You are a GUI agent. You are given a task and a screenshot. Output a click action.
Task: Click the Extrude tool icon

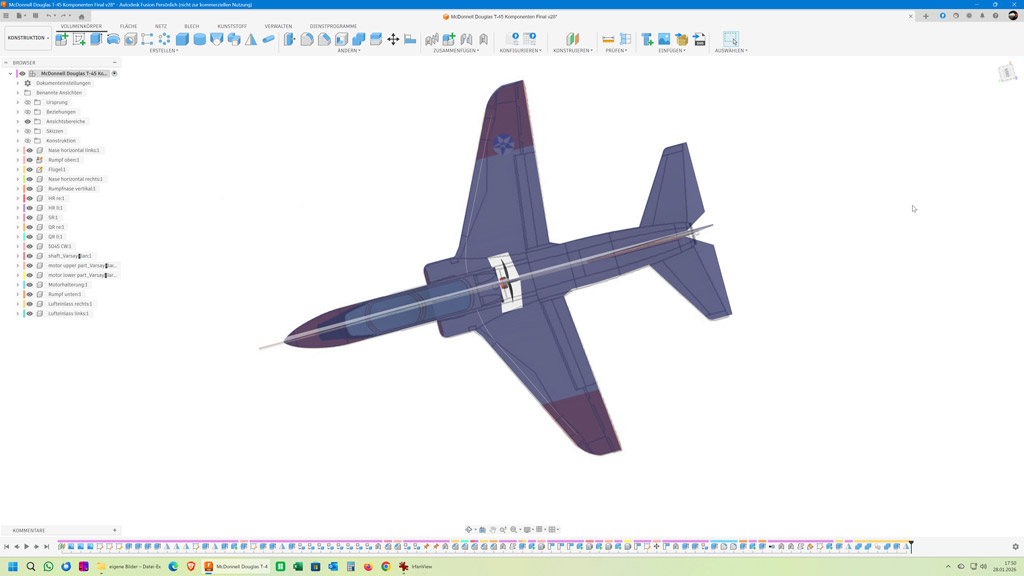coord(96,39)
